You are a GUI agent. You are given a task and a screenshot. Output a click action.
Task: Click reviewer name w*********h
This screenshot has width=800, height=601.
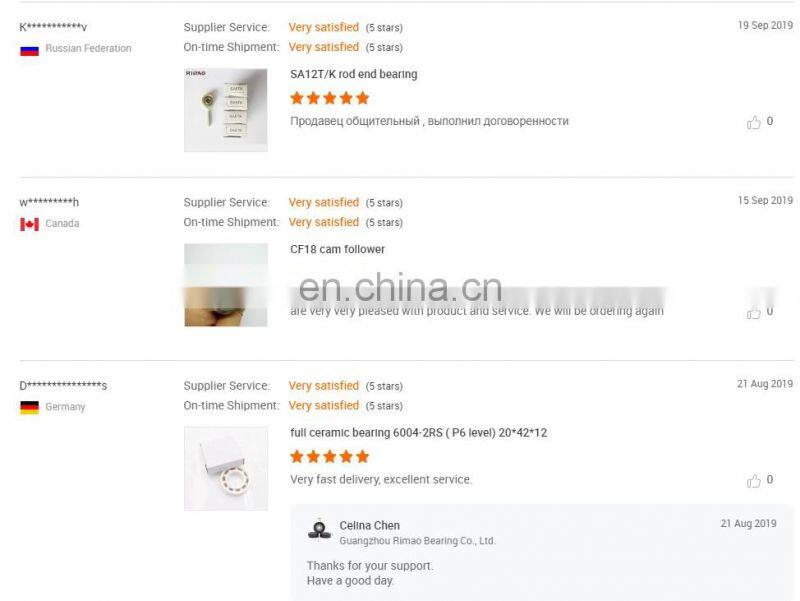(x=49, y=203)
